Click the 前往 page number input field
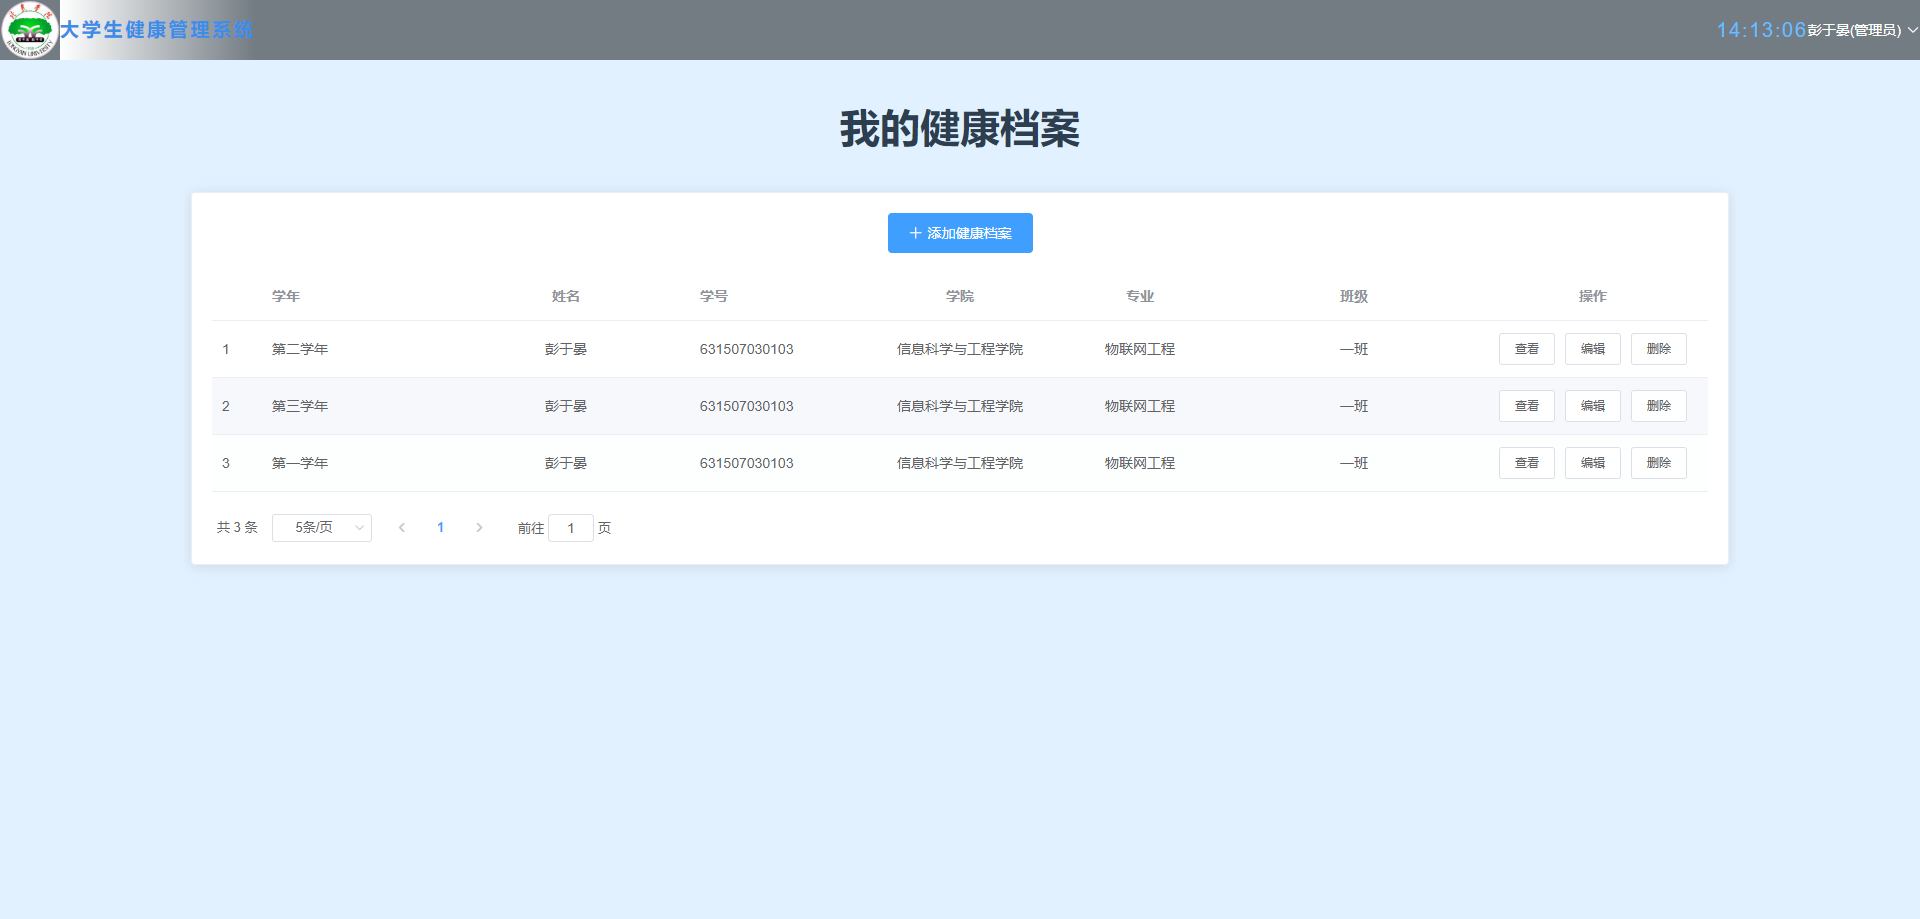The width and height of the screenshot is (1920, 919). point(571,527)
